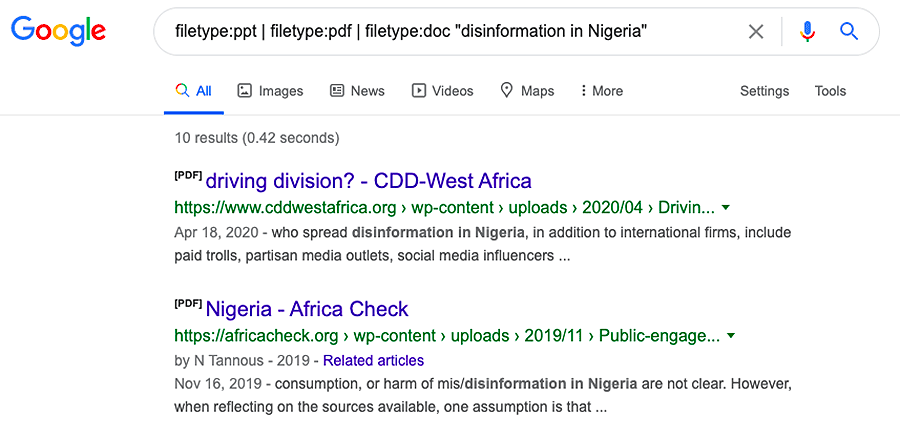Screen dimensions: 900x437
Task: Click the africacheck.org green URL breadcrumb
Action: pyautogui.click(x=447, y=335)
